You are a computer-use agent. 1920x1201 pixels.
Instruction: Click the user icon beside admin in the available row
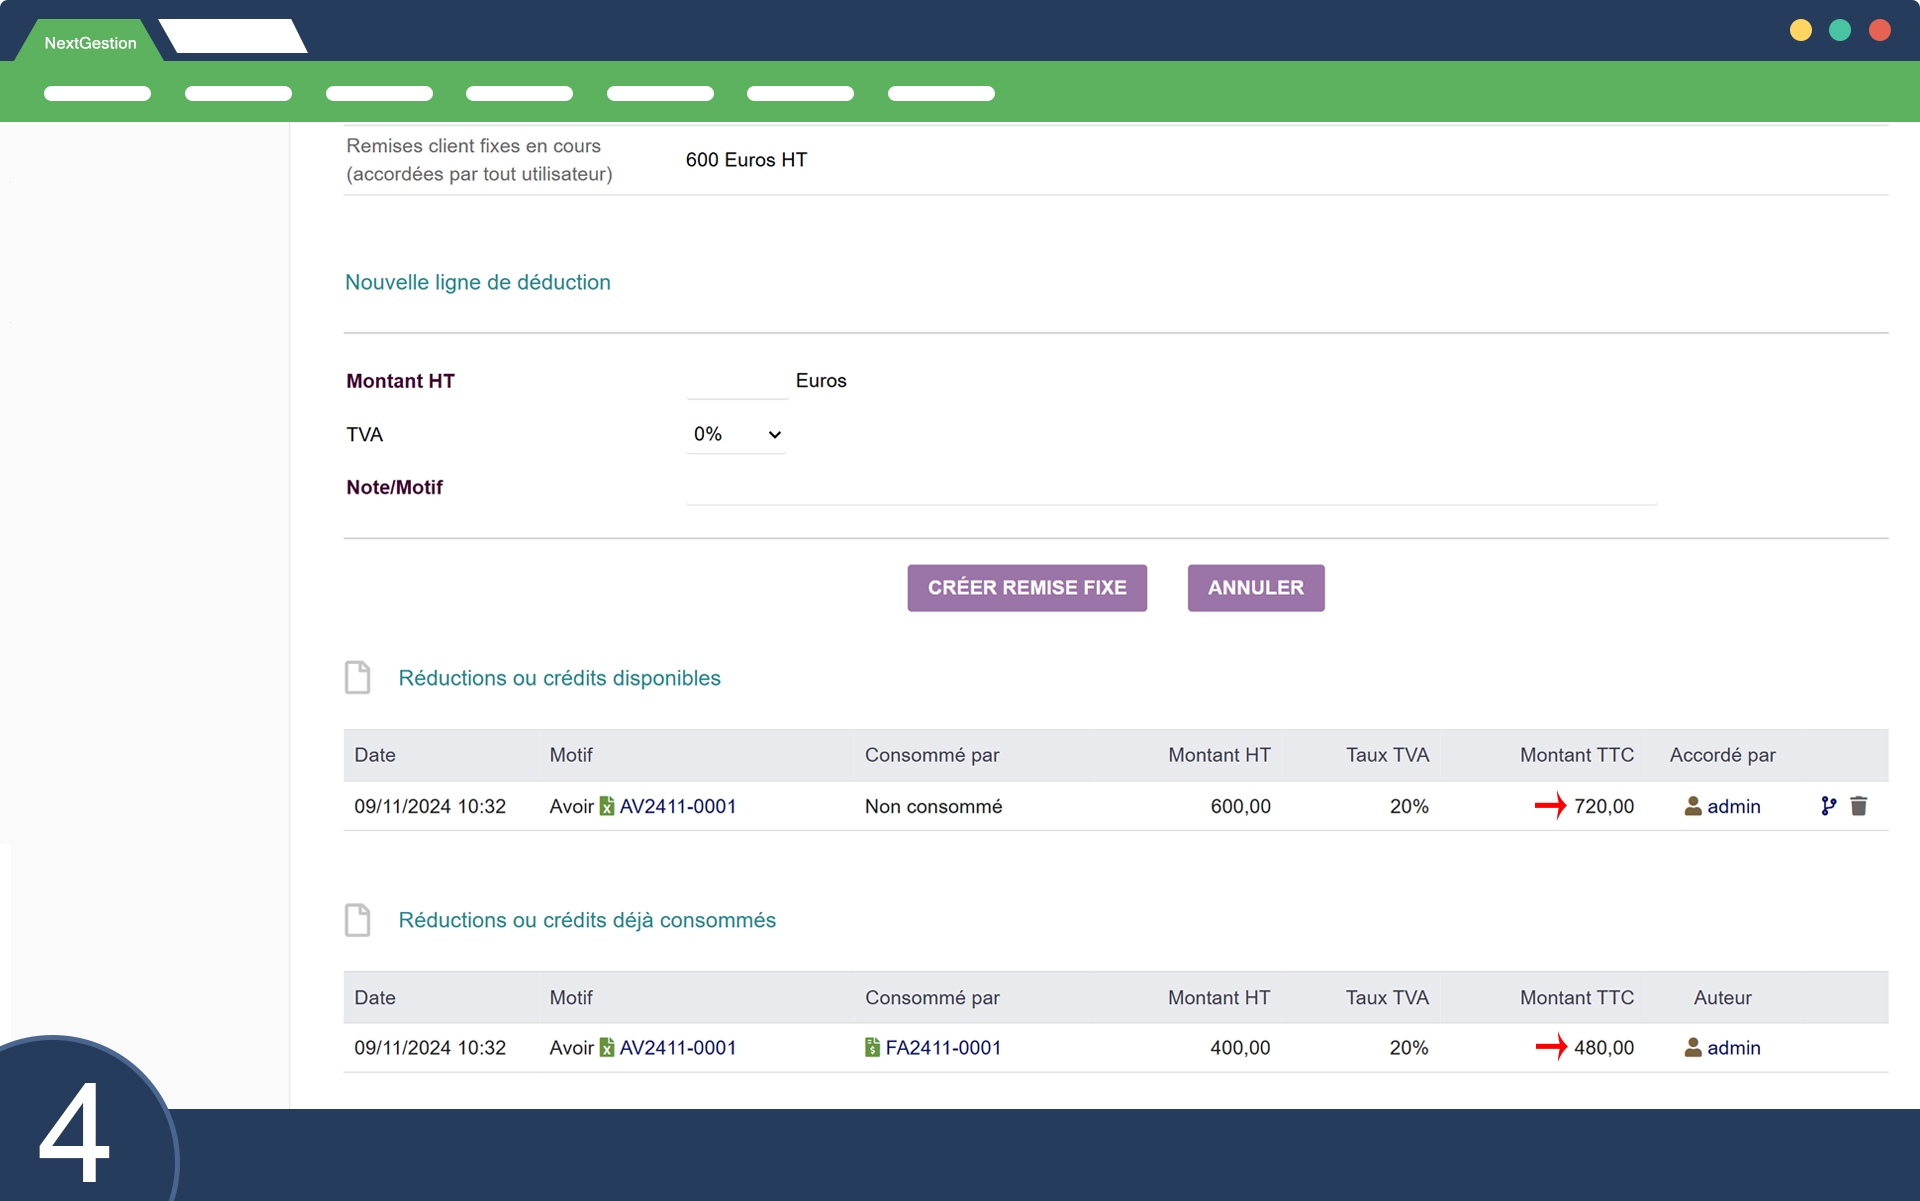[1693, 806]
